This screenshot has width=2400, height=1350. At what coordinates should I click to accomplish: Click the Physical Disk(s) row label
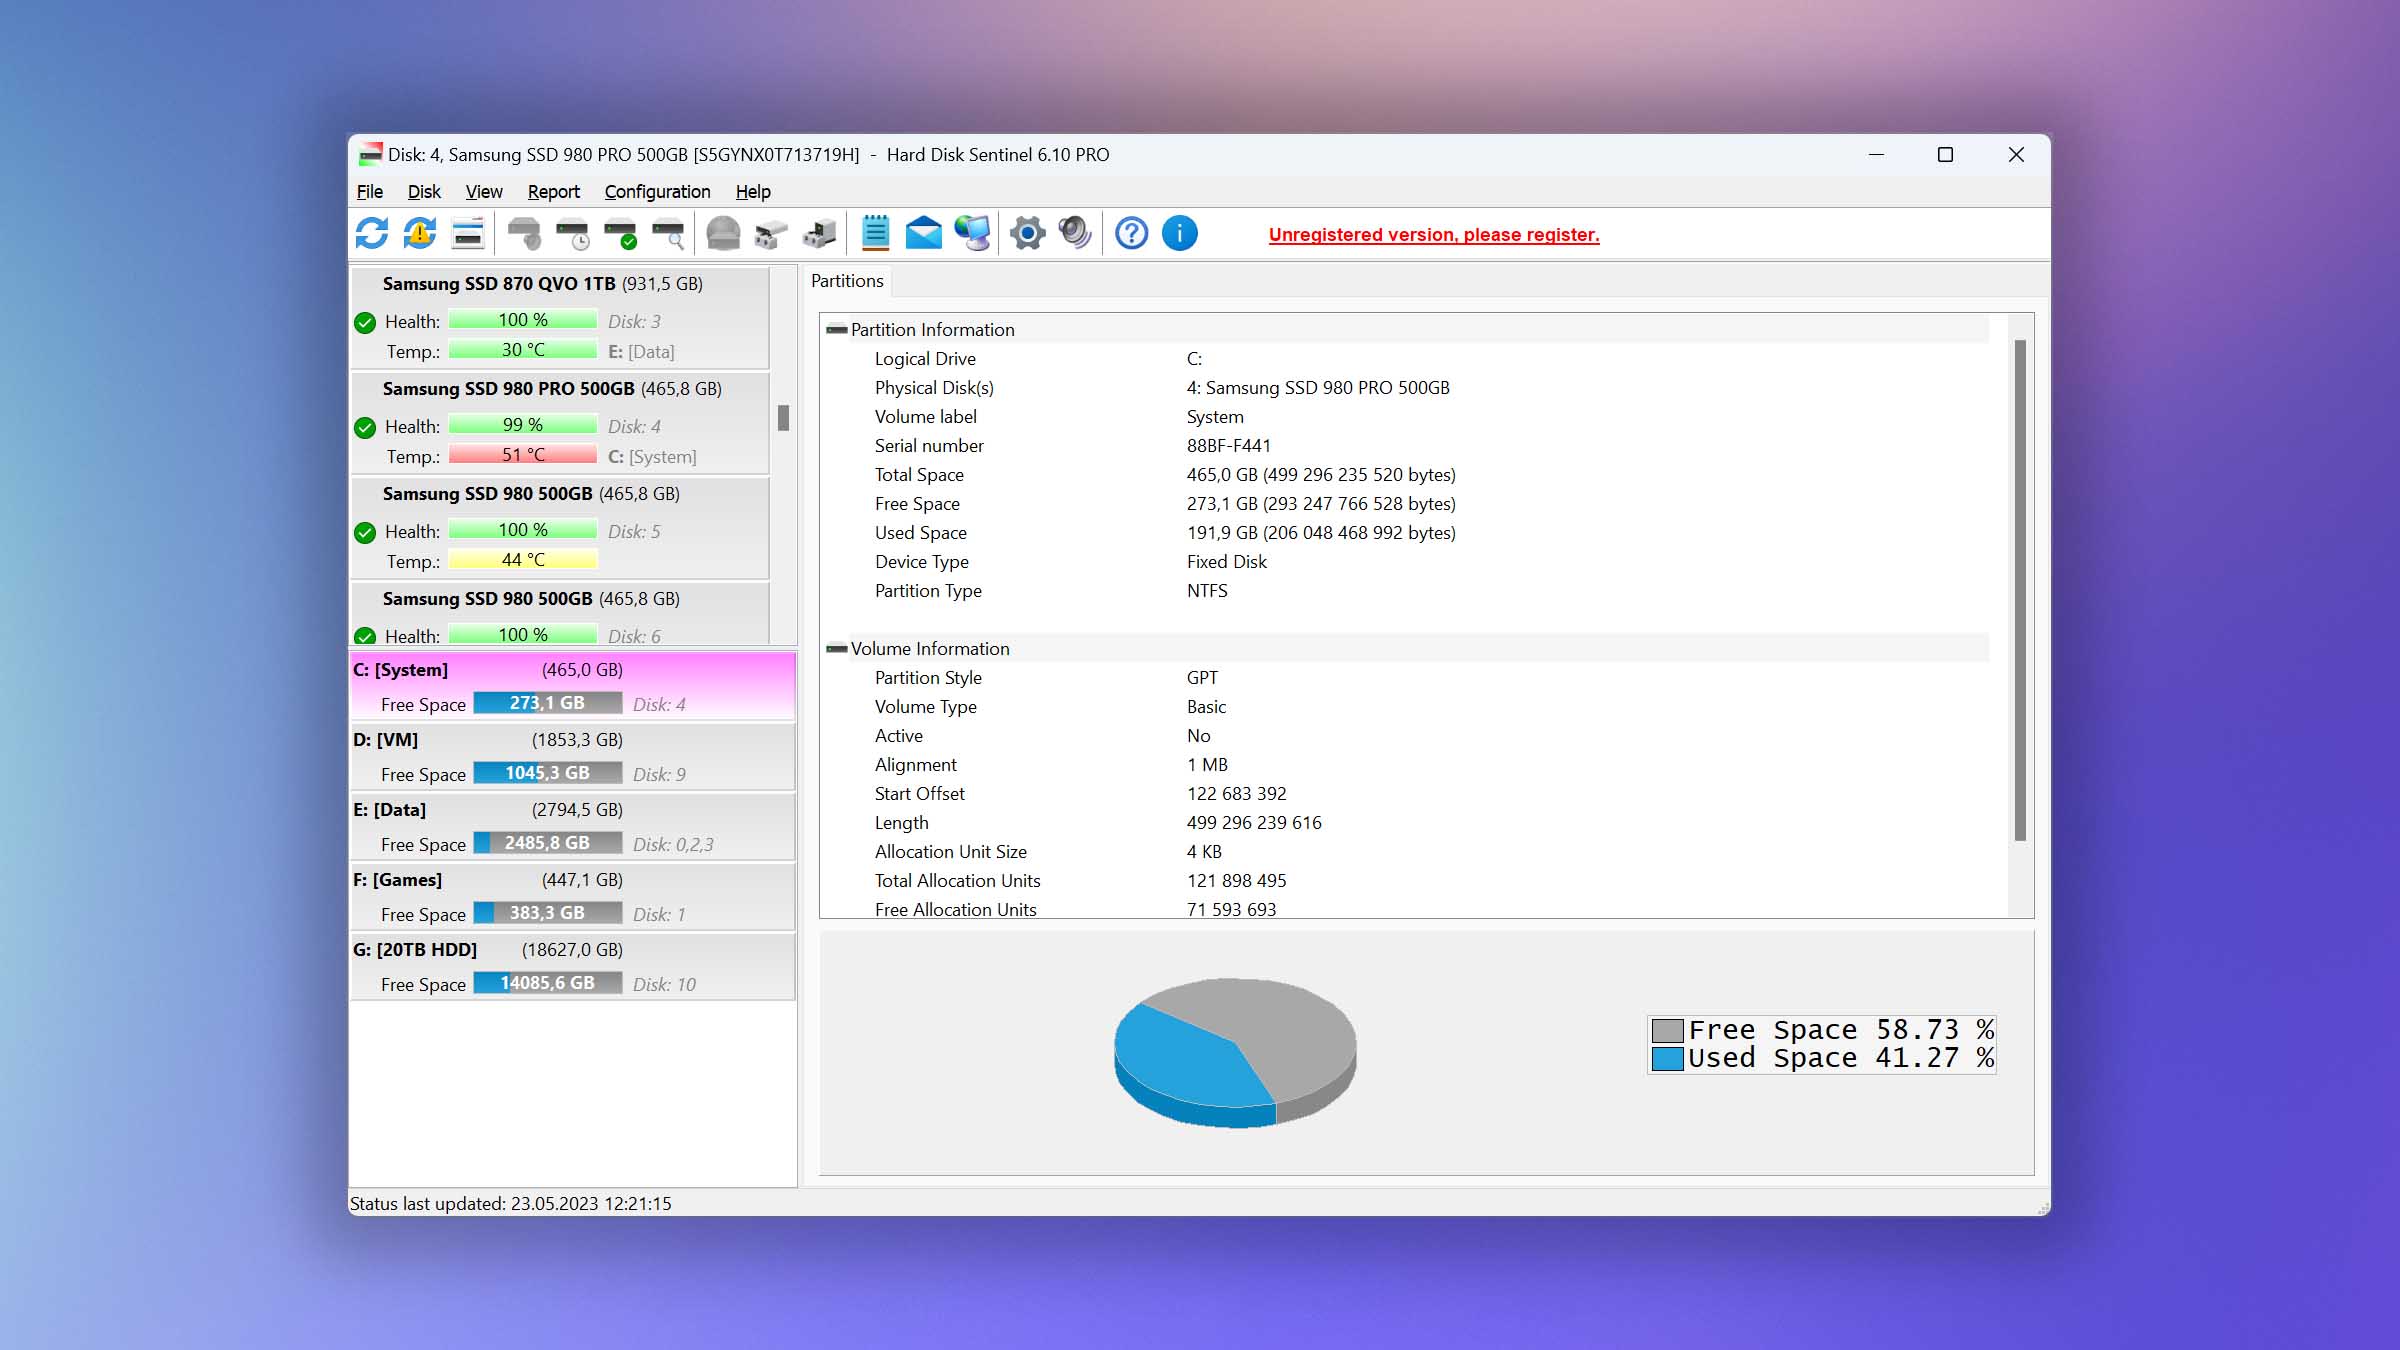click(934, 388)
